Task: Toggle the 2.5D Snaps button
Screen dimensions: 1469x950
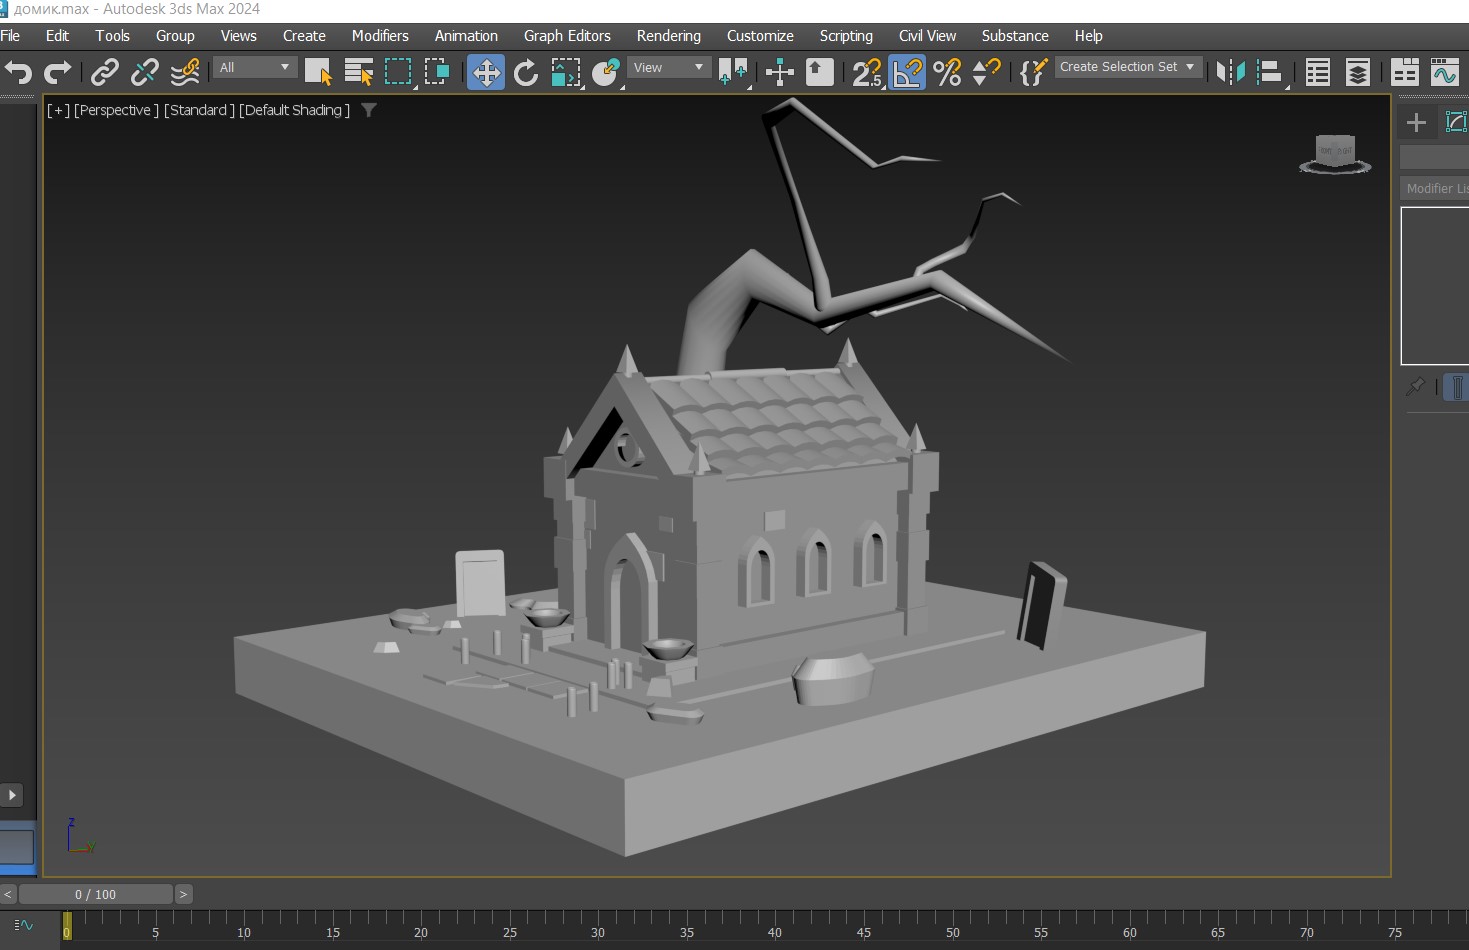Action: click(866, 72)
